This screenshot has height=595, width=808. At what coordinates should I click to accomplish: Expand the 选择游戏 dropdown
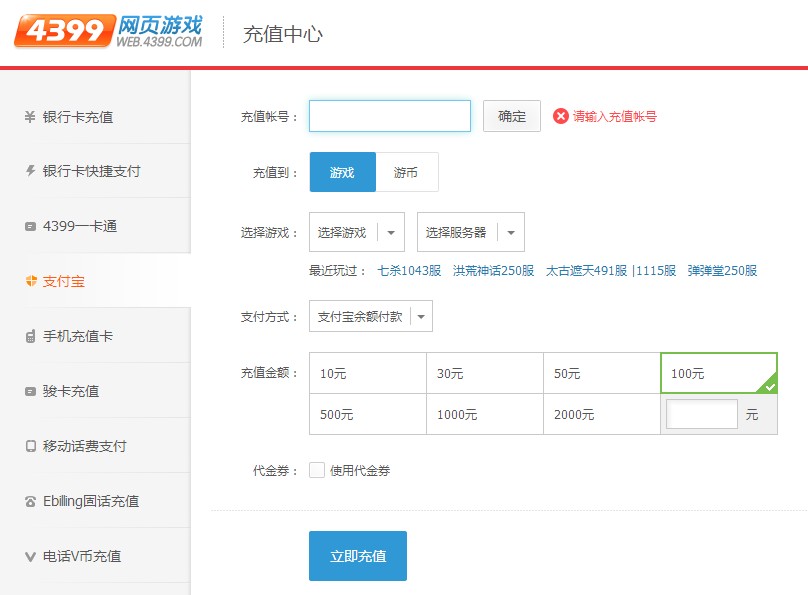coord(357,232)
